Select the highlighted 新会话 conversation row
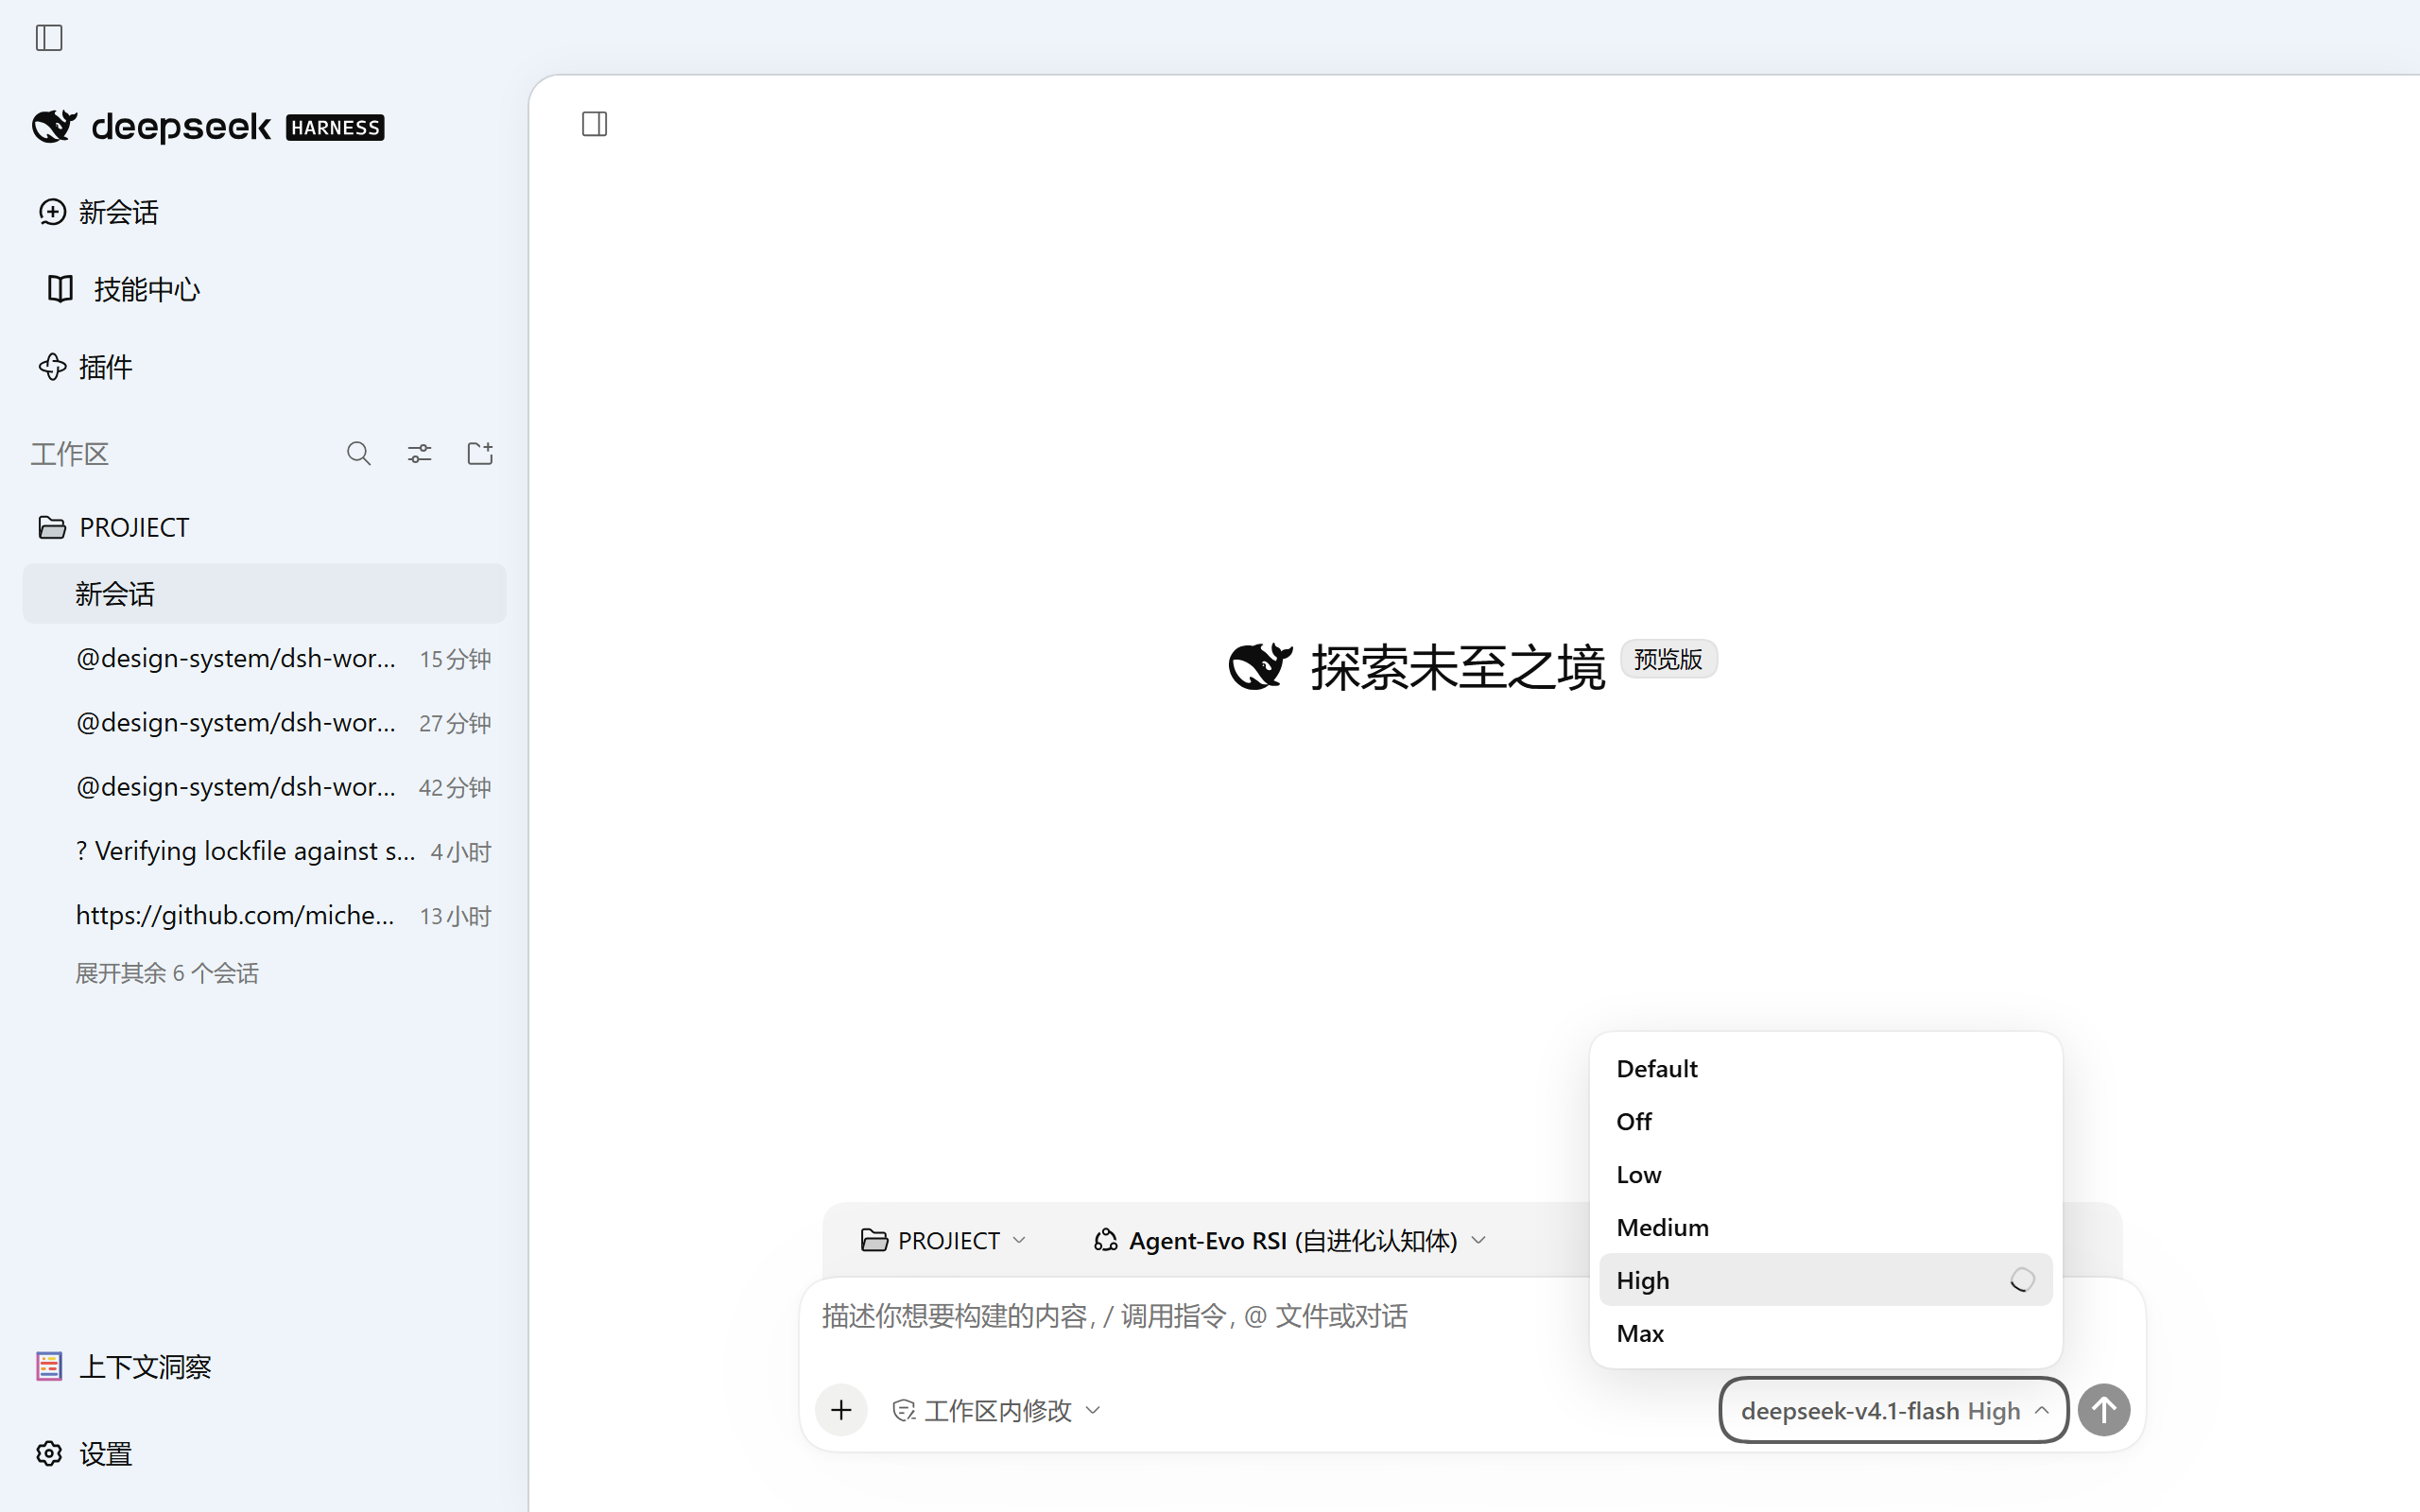 click(265, 594)
